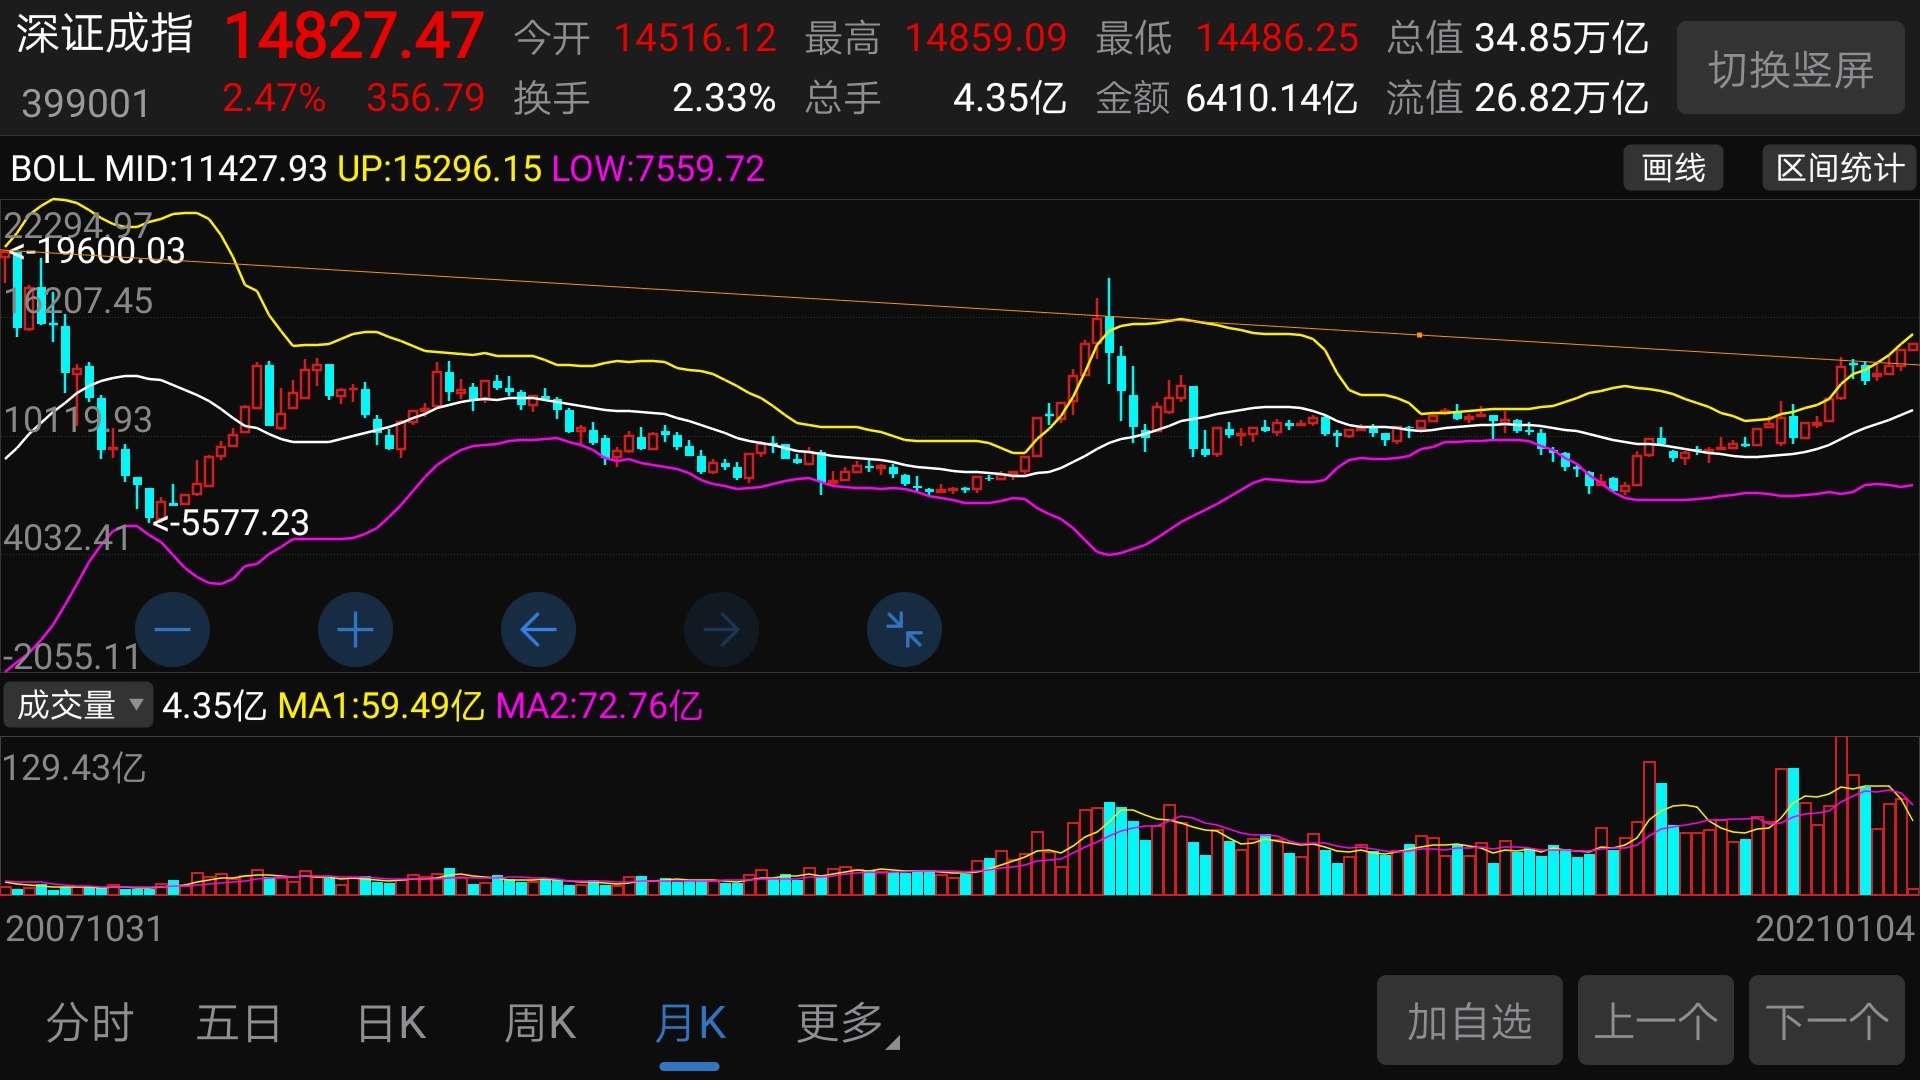Image resolution: width=1920 pixels, height=1080 pixels.
Task: Tap the end date 20210104
Action: 1835,928
